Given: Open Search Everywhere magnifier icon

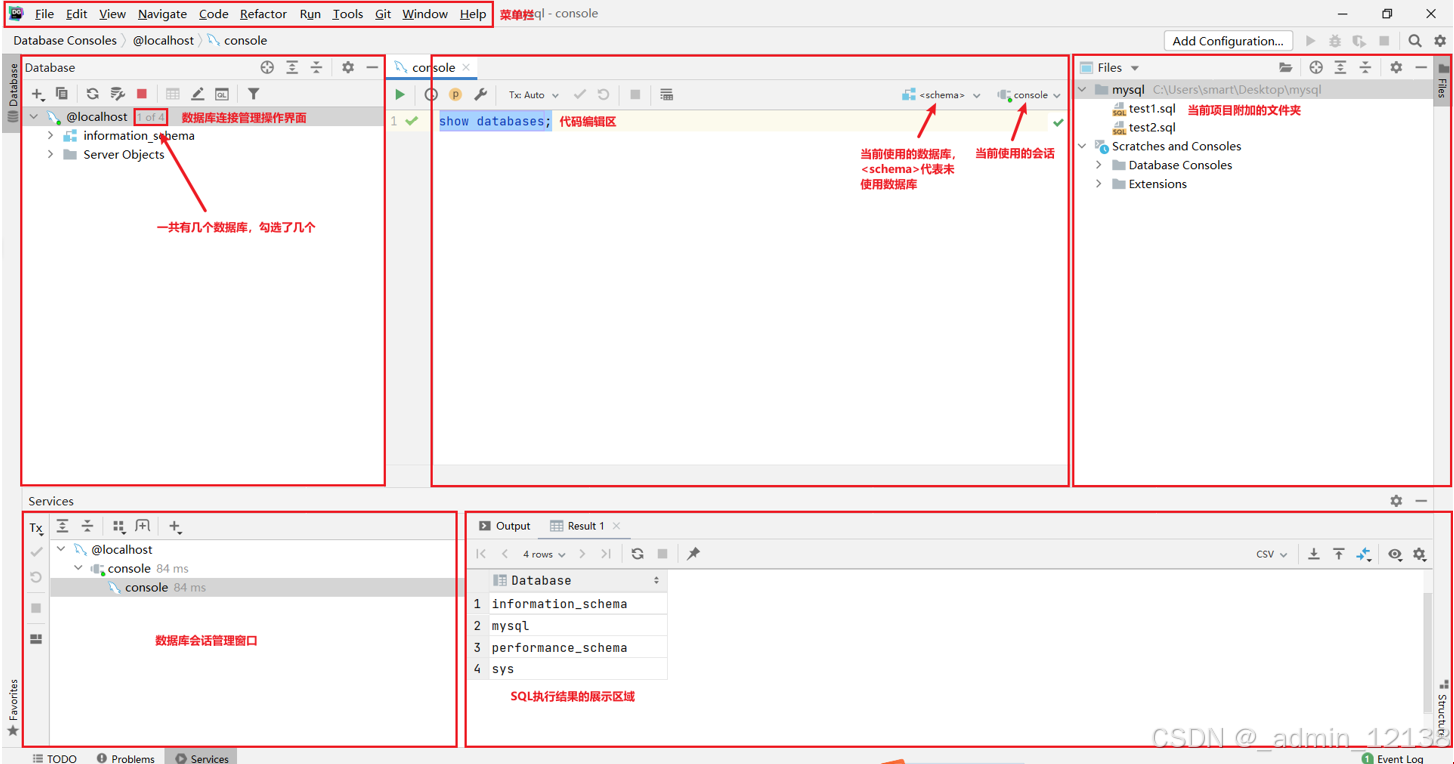Looking at the screenshot, I should pos(1415,41).
